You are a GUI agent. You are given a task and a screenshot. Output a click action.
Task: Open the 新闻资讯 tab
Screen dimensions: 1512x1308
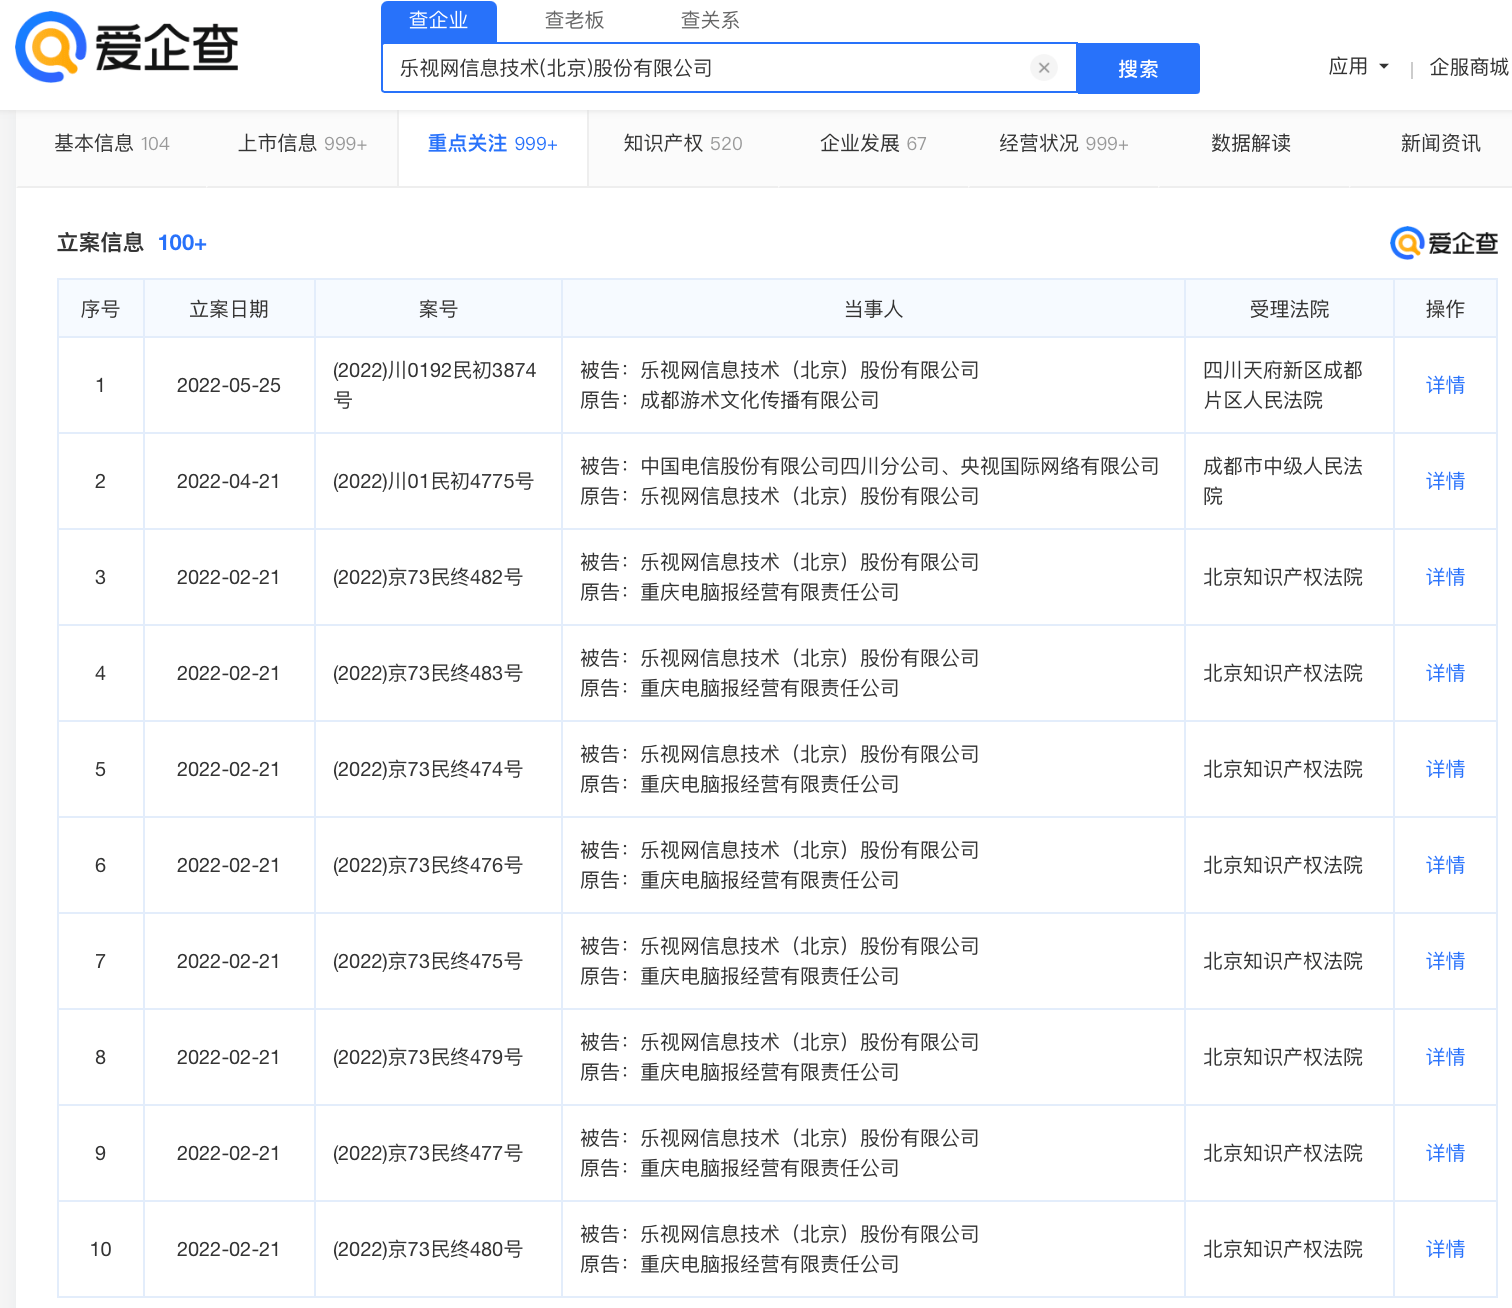[1440, 144]
